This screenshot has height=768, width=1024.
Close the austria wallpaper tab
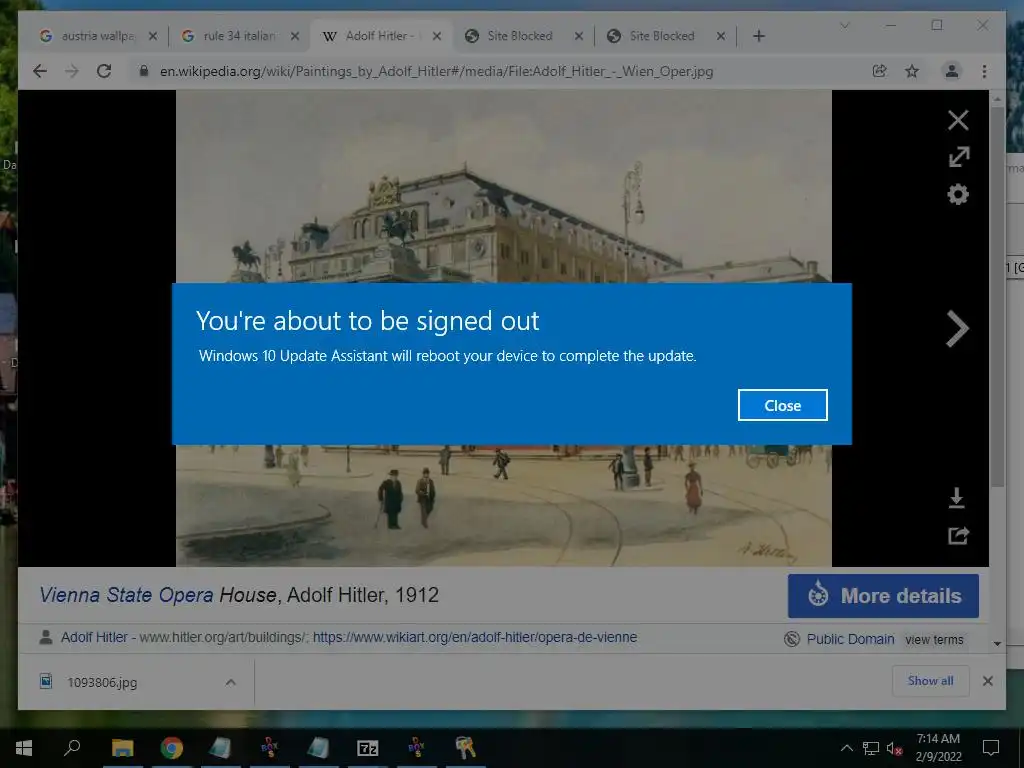[x=153, y=36]
